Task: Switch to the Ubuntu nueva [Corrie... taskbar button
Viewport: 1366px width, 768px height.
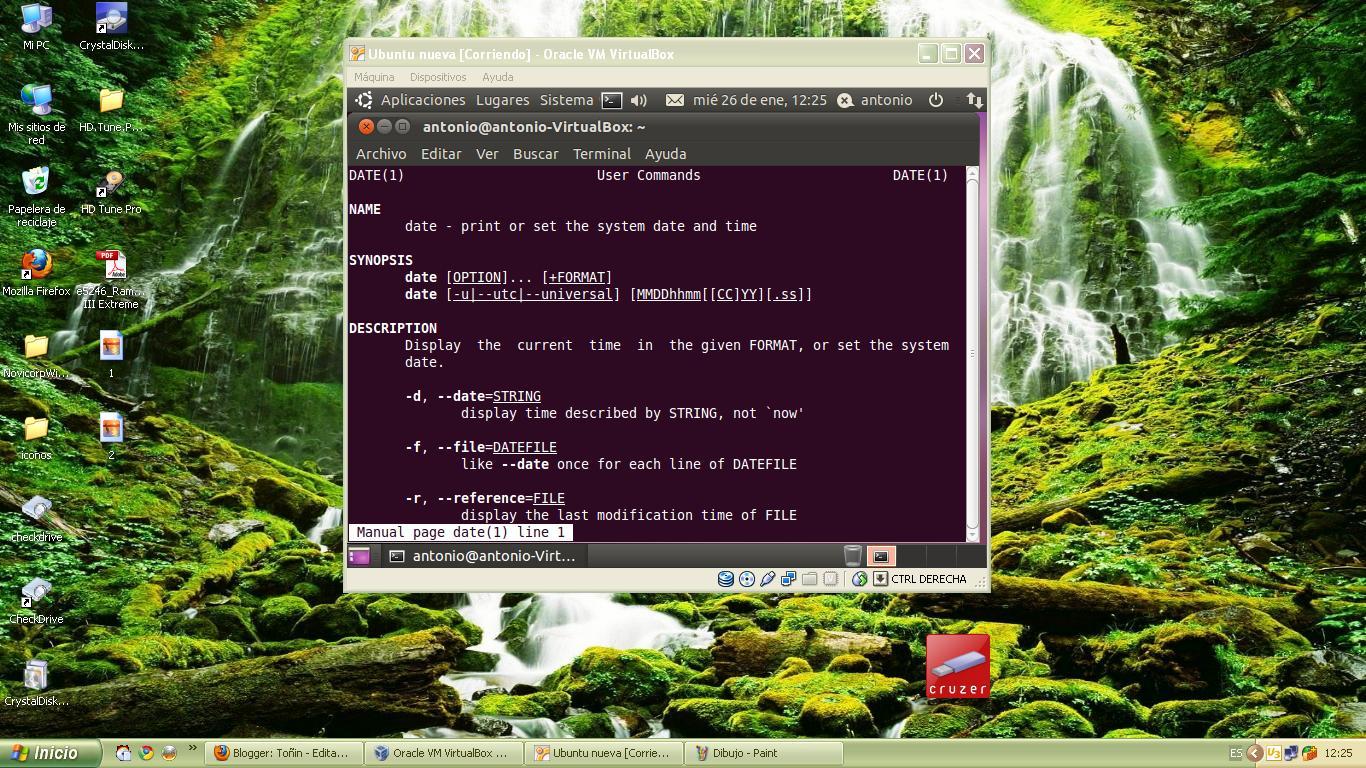Action: click(x=605, y=753)
